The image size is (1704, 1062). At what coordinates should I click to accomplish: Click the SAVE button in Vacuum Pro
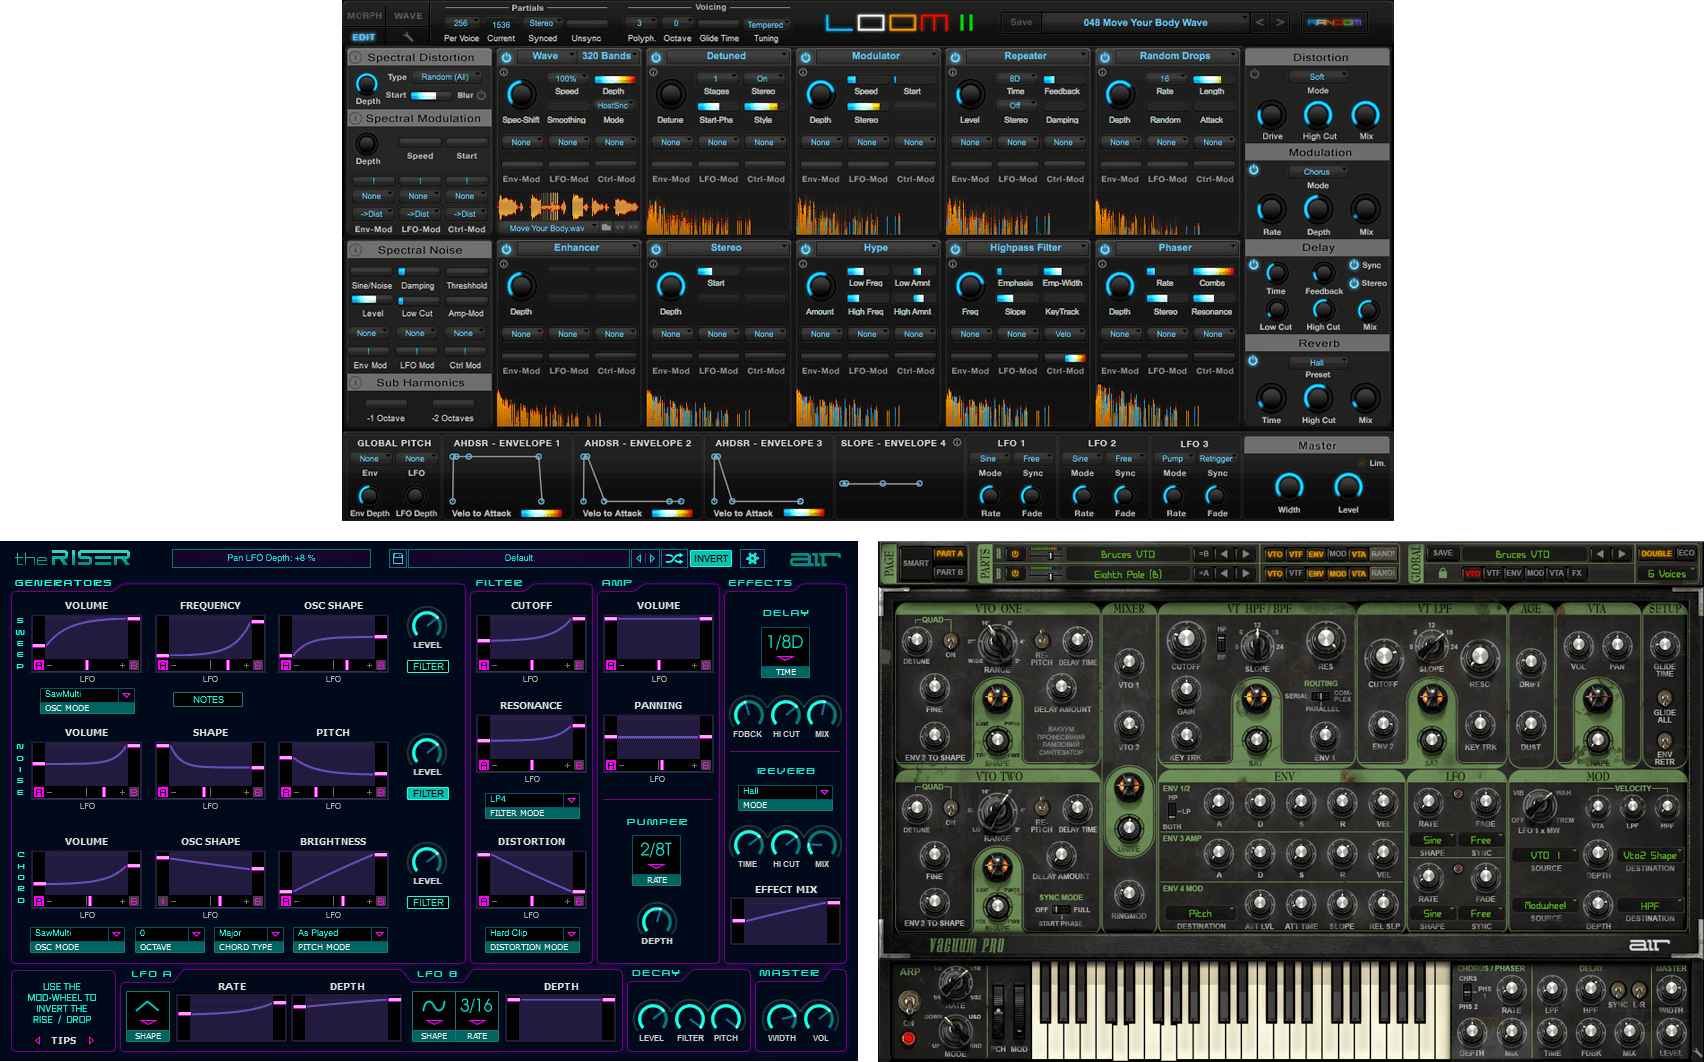point(1442,553)
